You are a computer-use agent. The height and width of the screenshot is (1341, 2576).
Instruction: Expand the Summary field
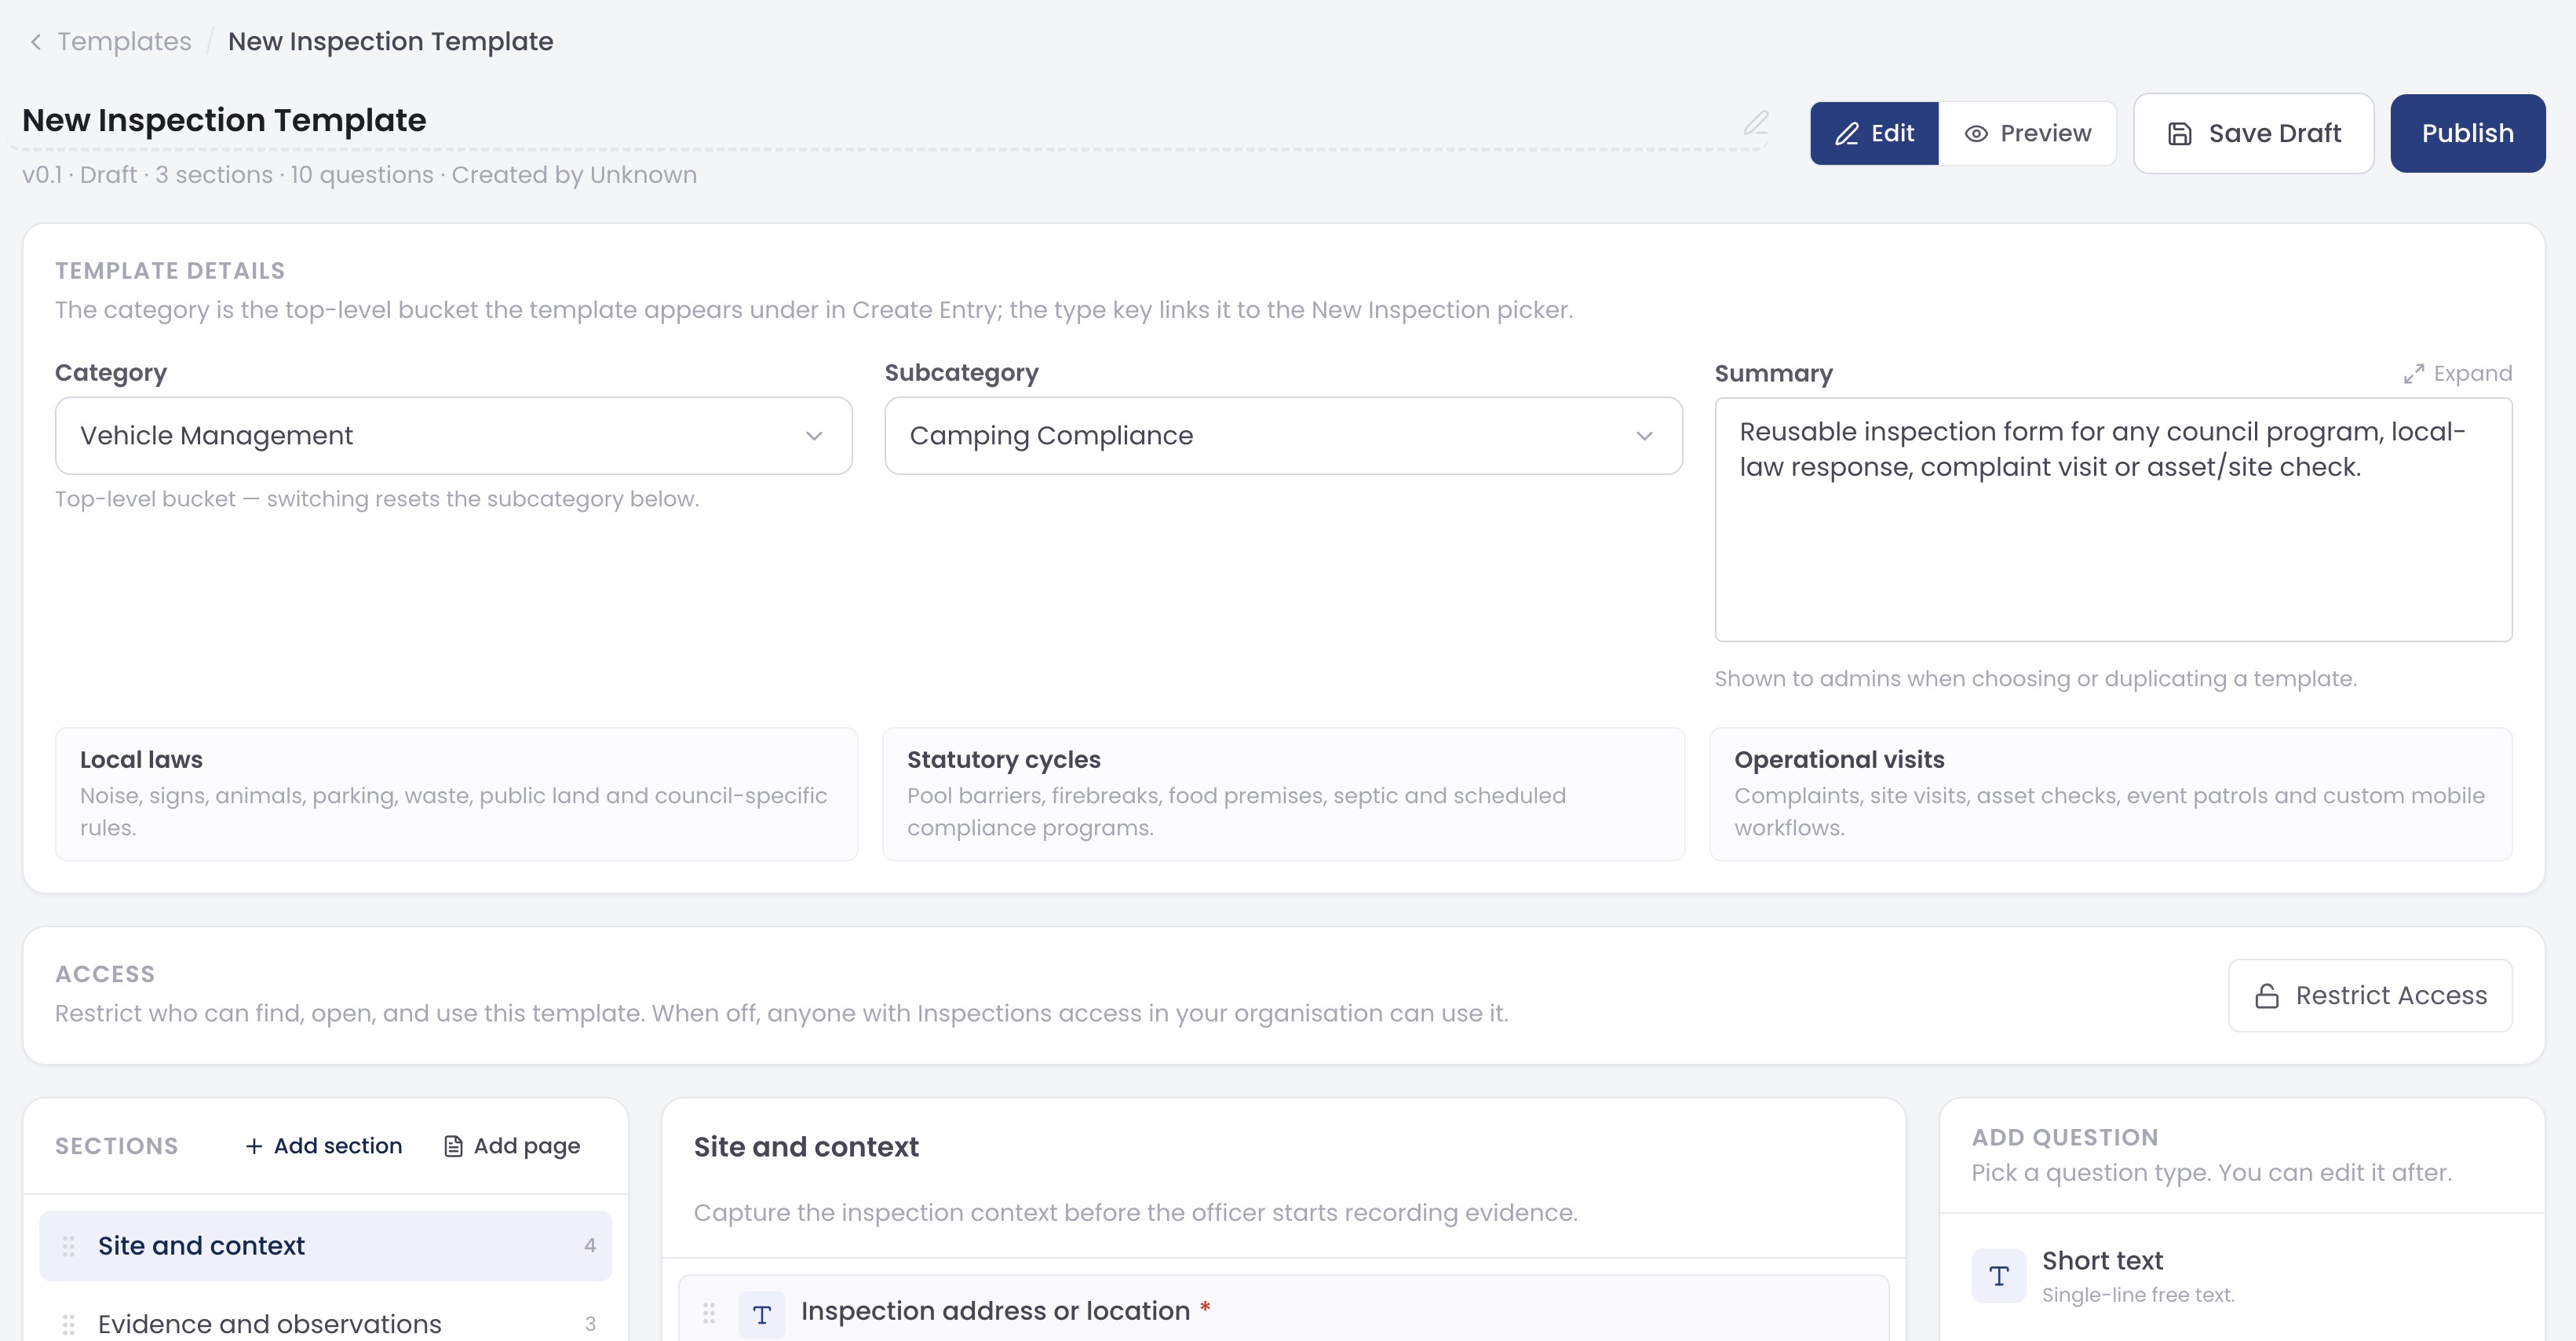point(2458,373)
